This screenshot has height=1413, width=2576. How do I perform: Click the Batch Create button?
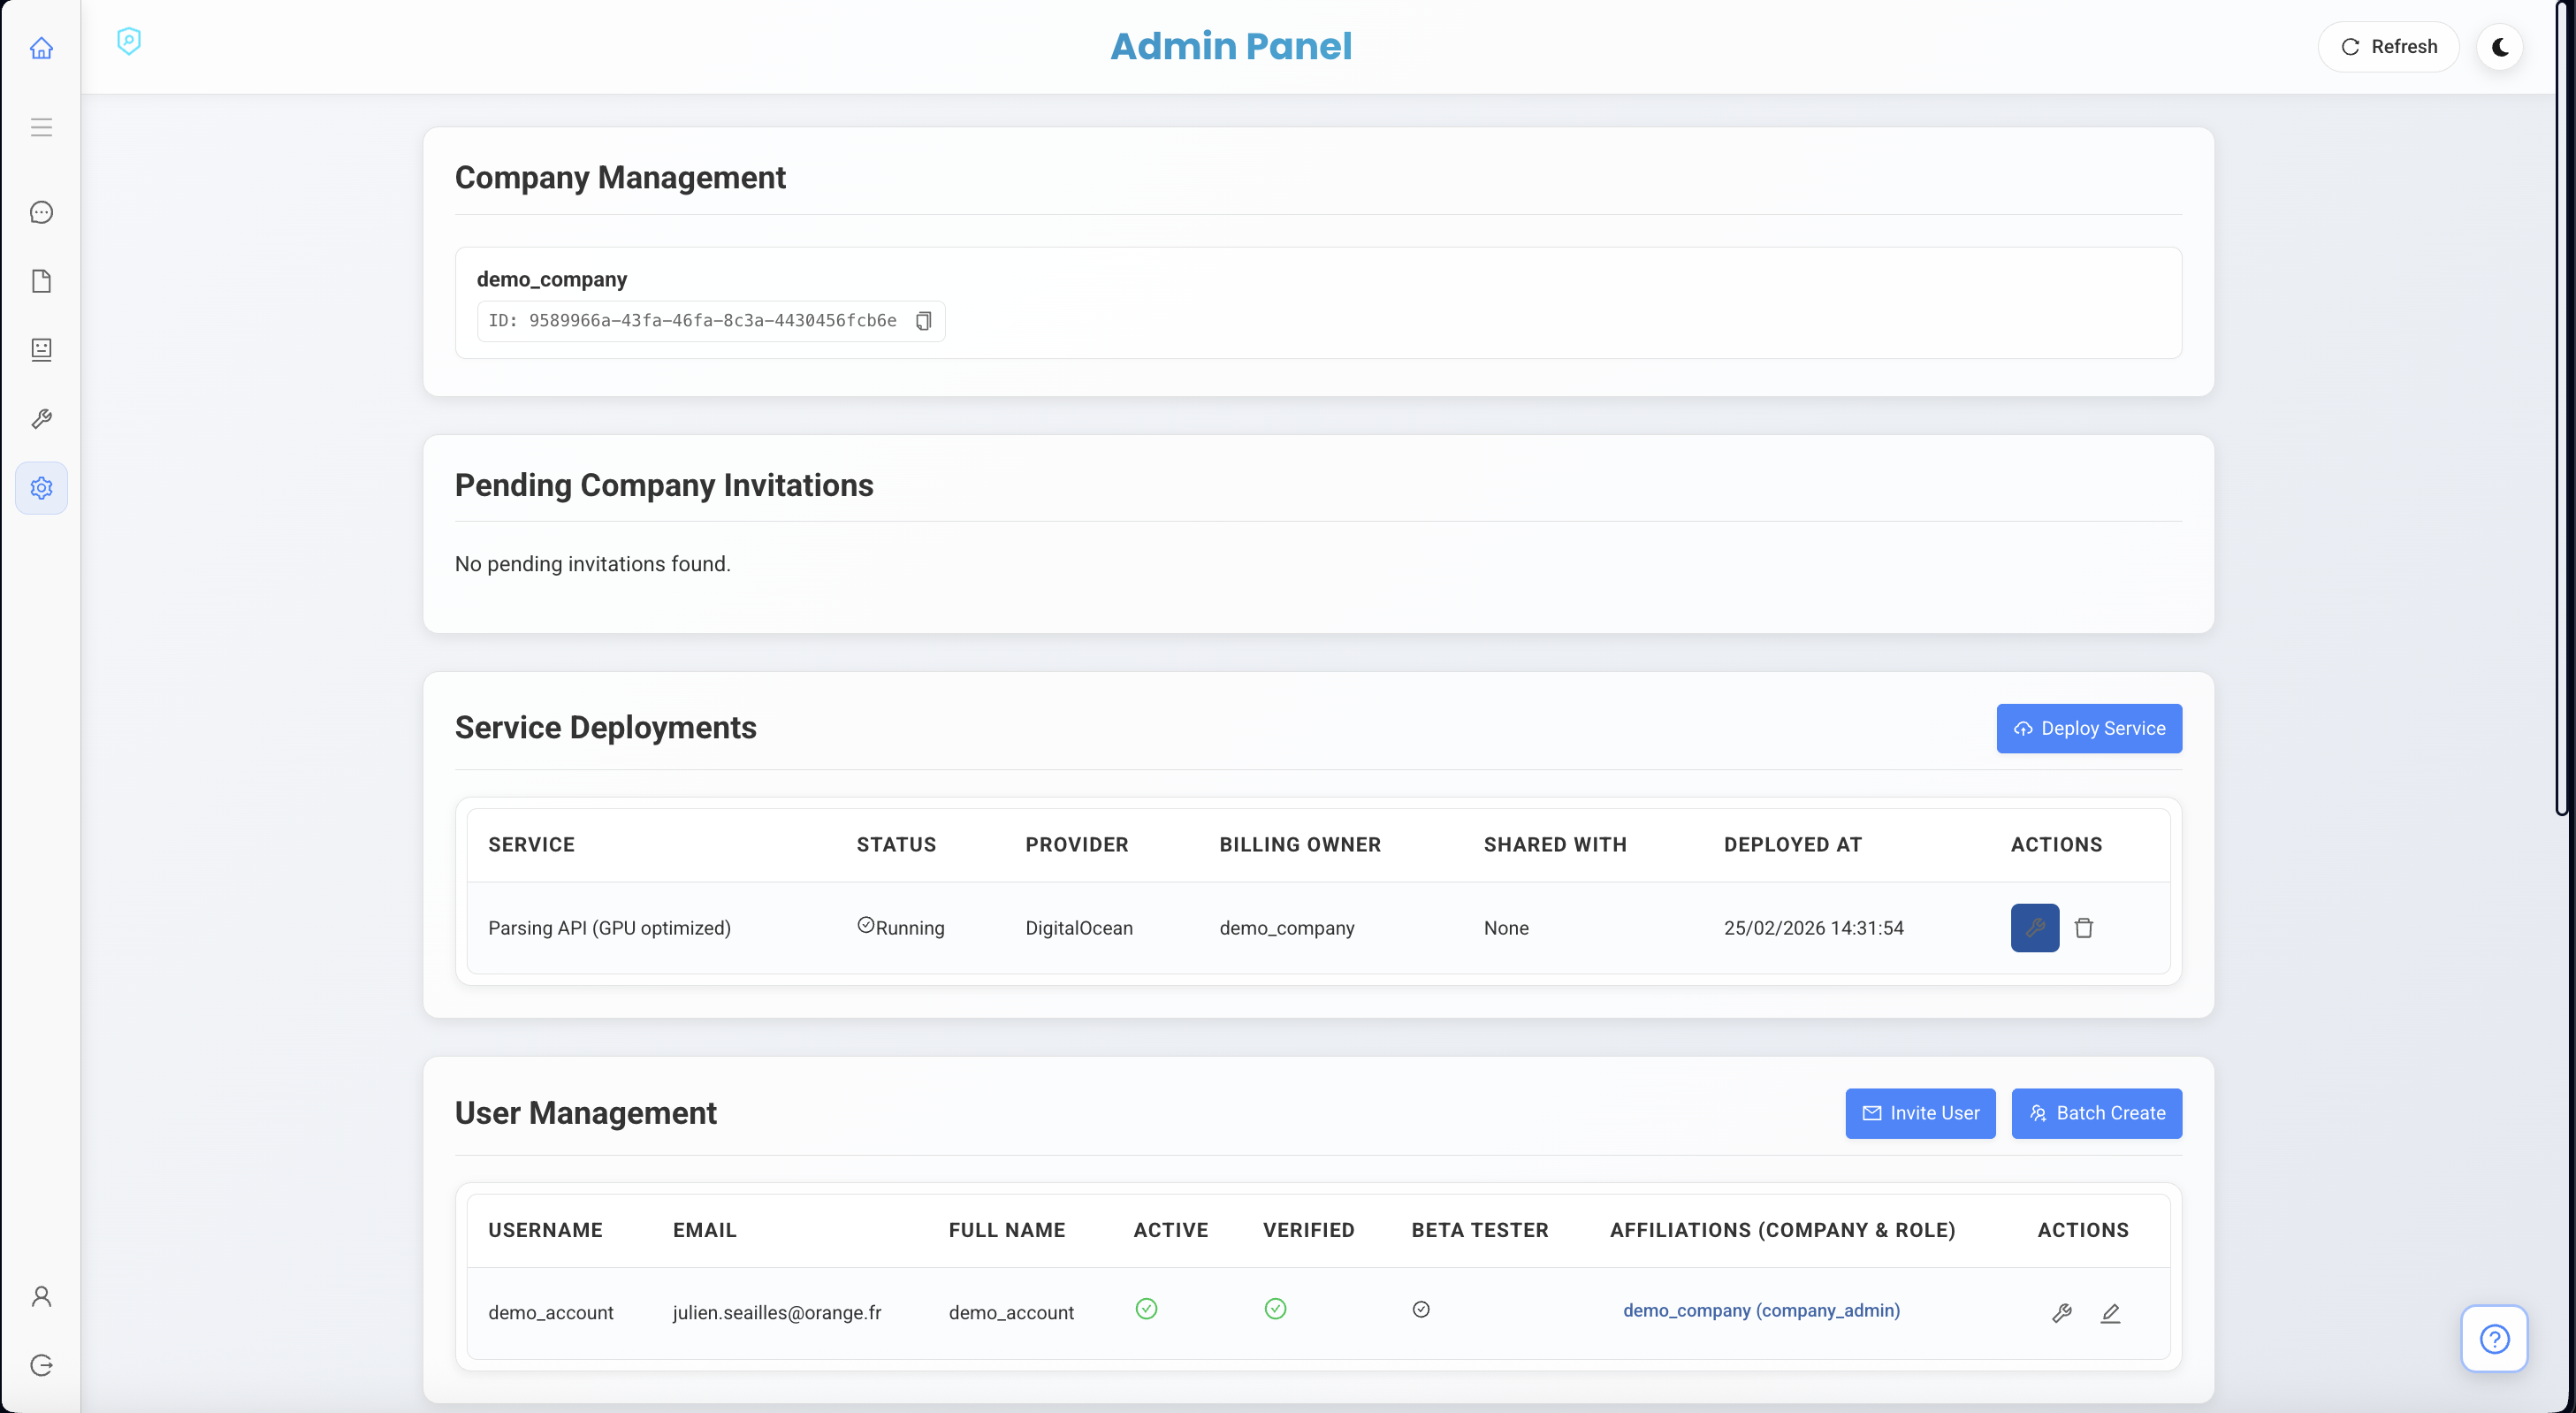(2096, 1113)
